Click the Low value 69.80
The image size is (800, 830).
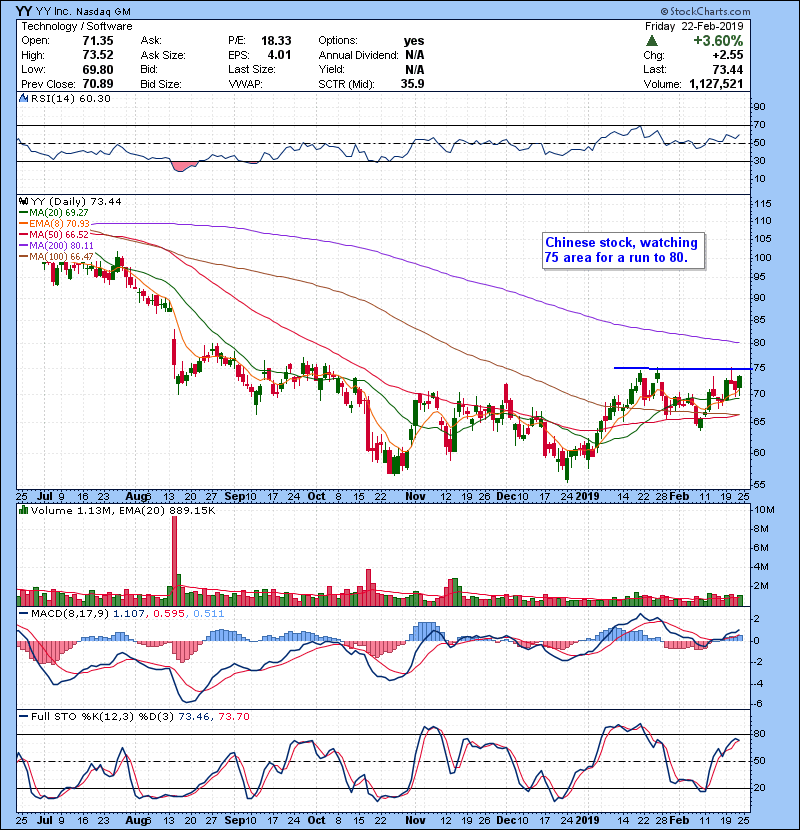point(98,69)
